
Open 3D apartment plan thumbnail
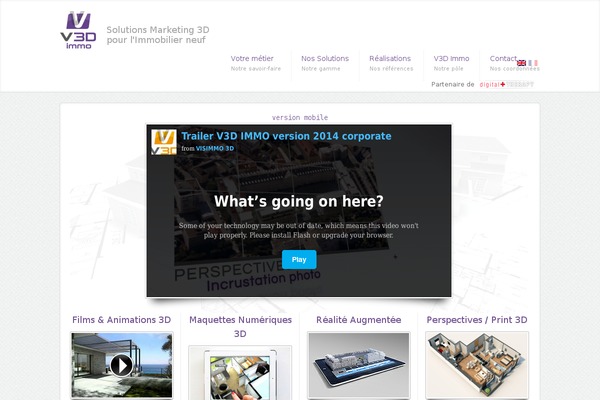pyautogui.click(x=477, y=365)
